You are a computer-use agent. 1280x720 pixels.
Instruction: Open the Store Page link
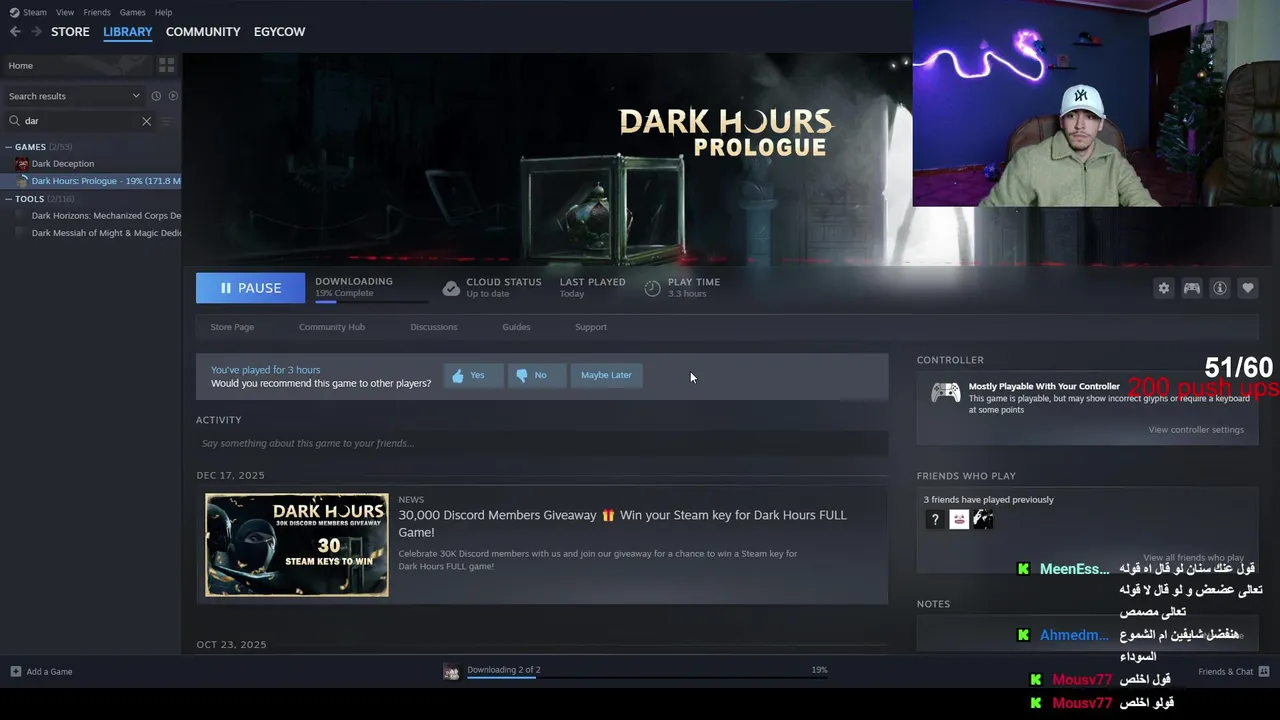(232, 327)
